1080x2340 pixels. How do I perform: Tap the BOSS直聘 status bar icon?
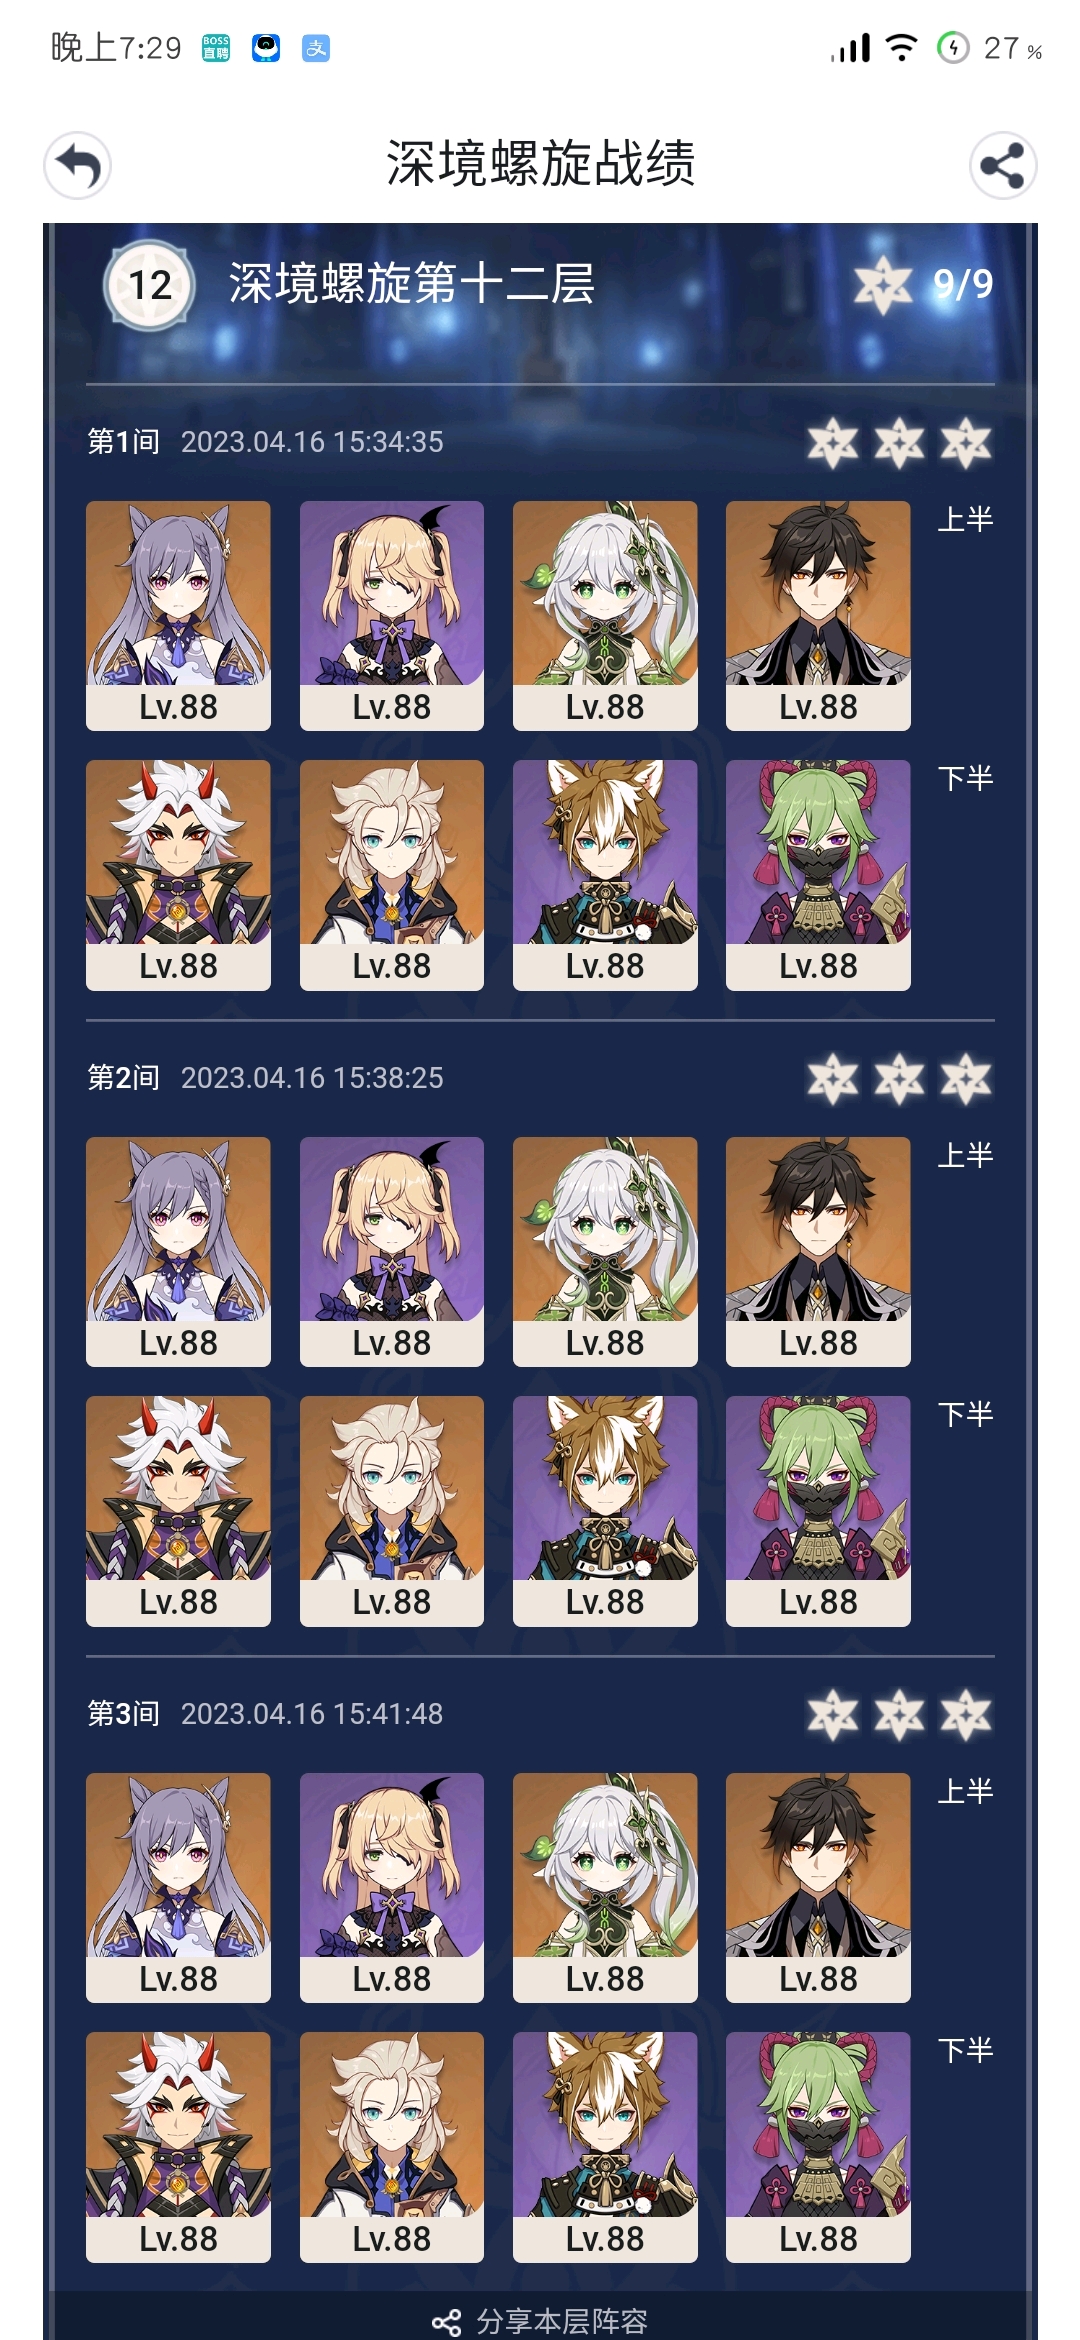tap(216, 48)
